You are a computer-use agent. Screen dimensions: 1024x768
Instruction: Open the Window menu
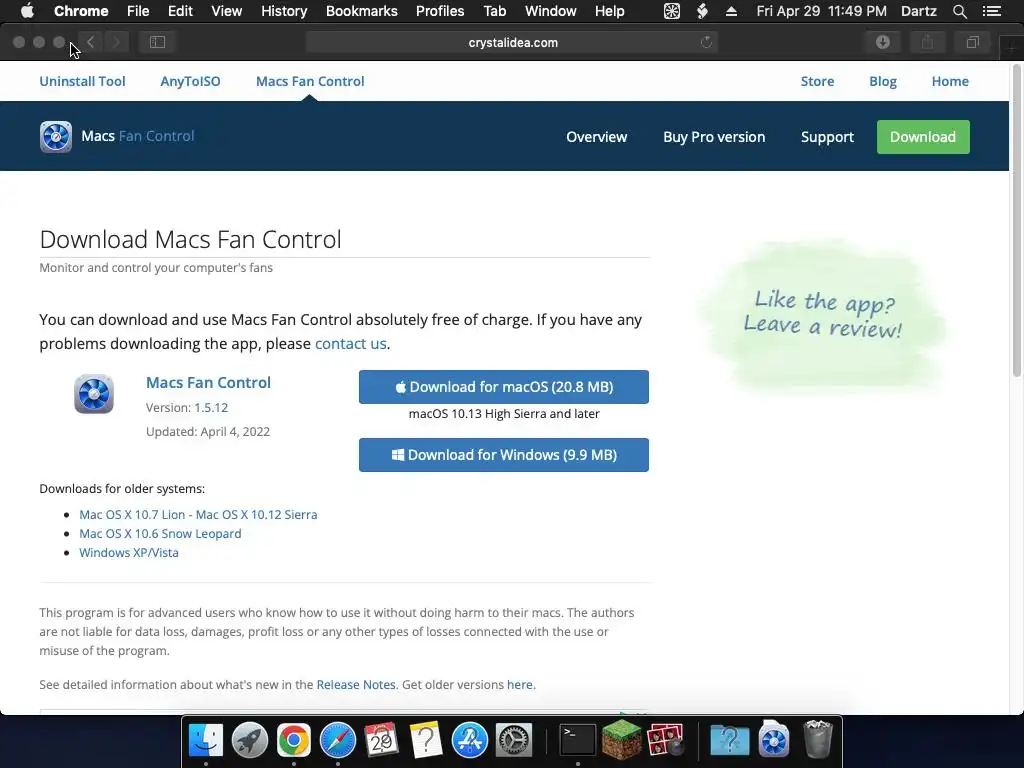click(x=551, y=11)
